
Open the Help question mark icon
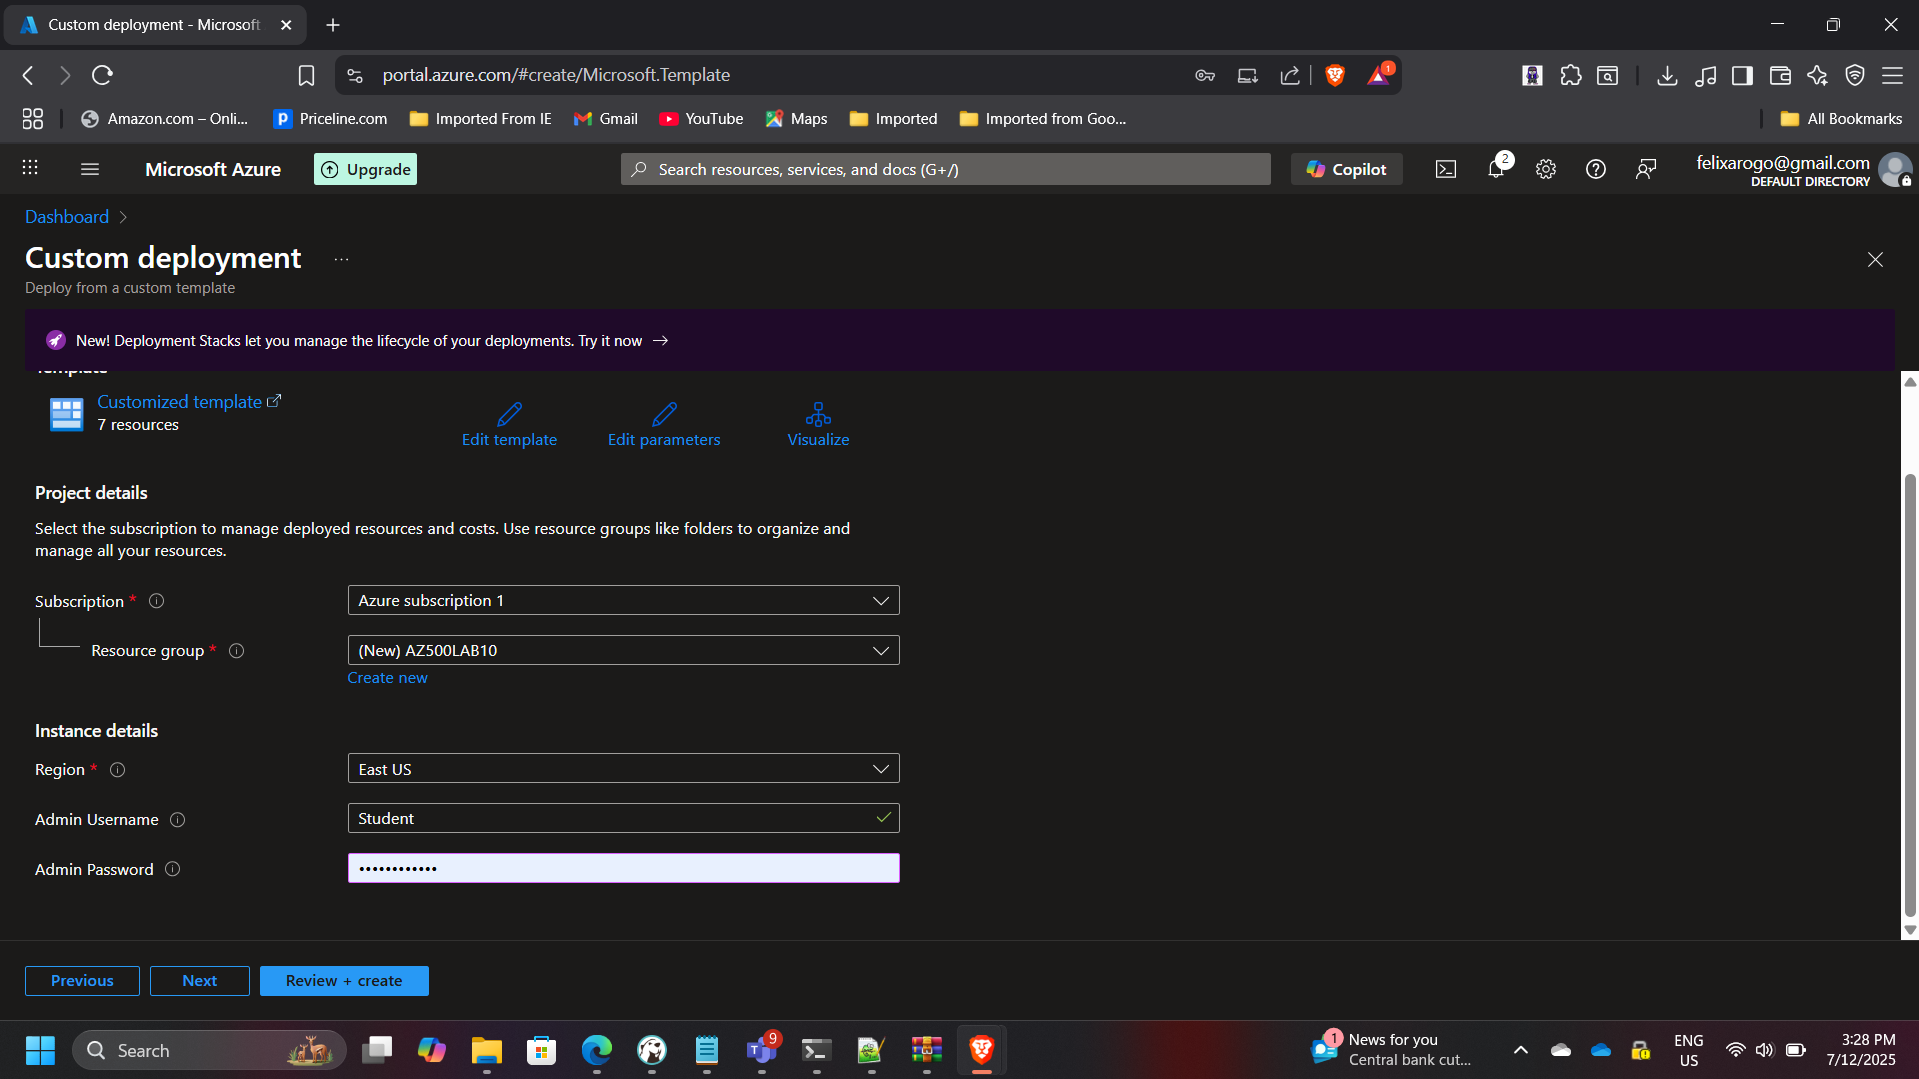1596,169
